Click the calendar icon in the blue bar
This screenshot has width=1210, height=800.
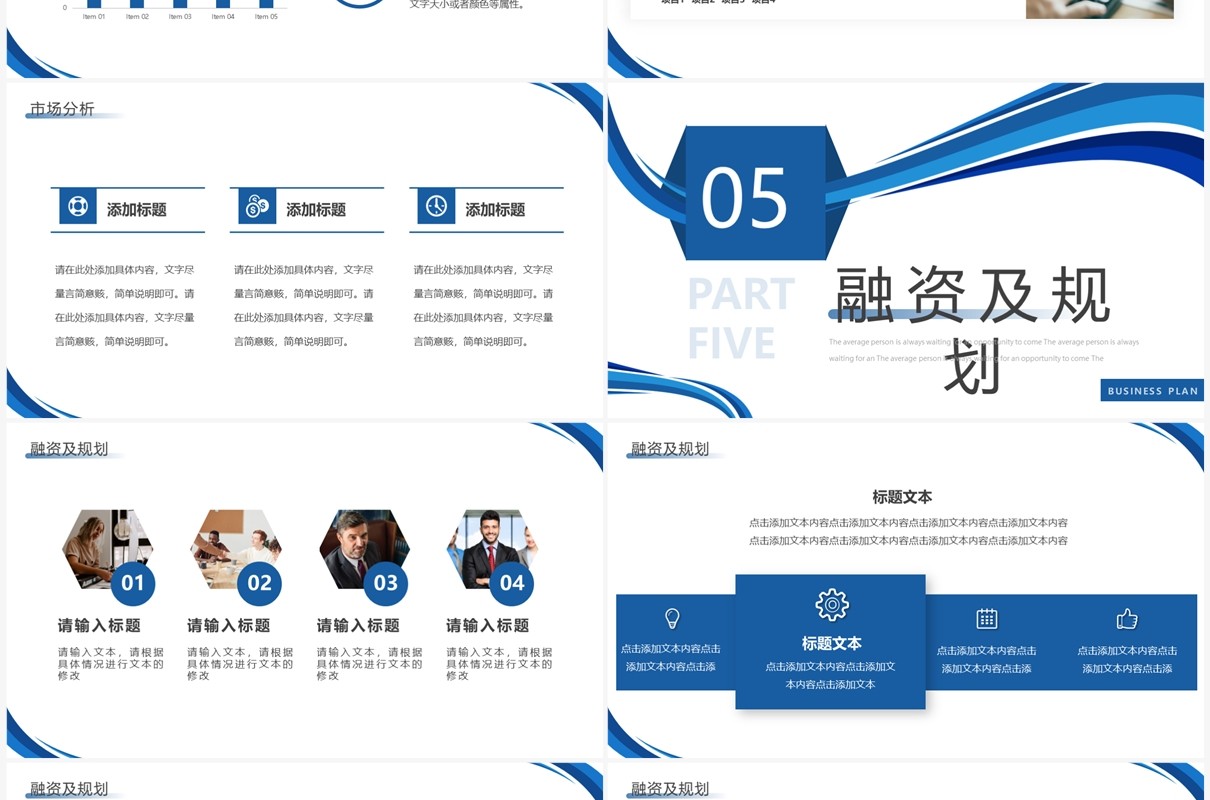pyautogui.click(x=987, y=618)
